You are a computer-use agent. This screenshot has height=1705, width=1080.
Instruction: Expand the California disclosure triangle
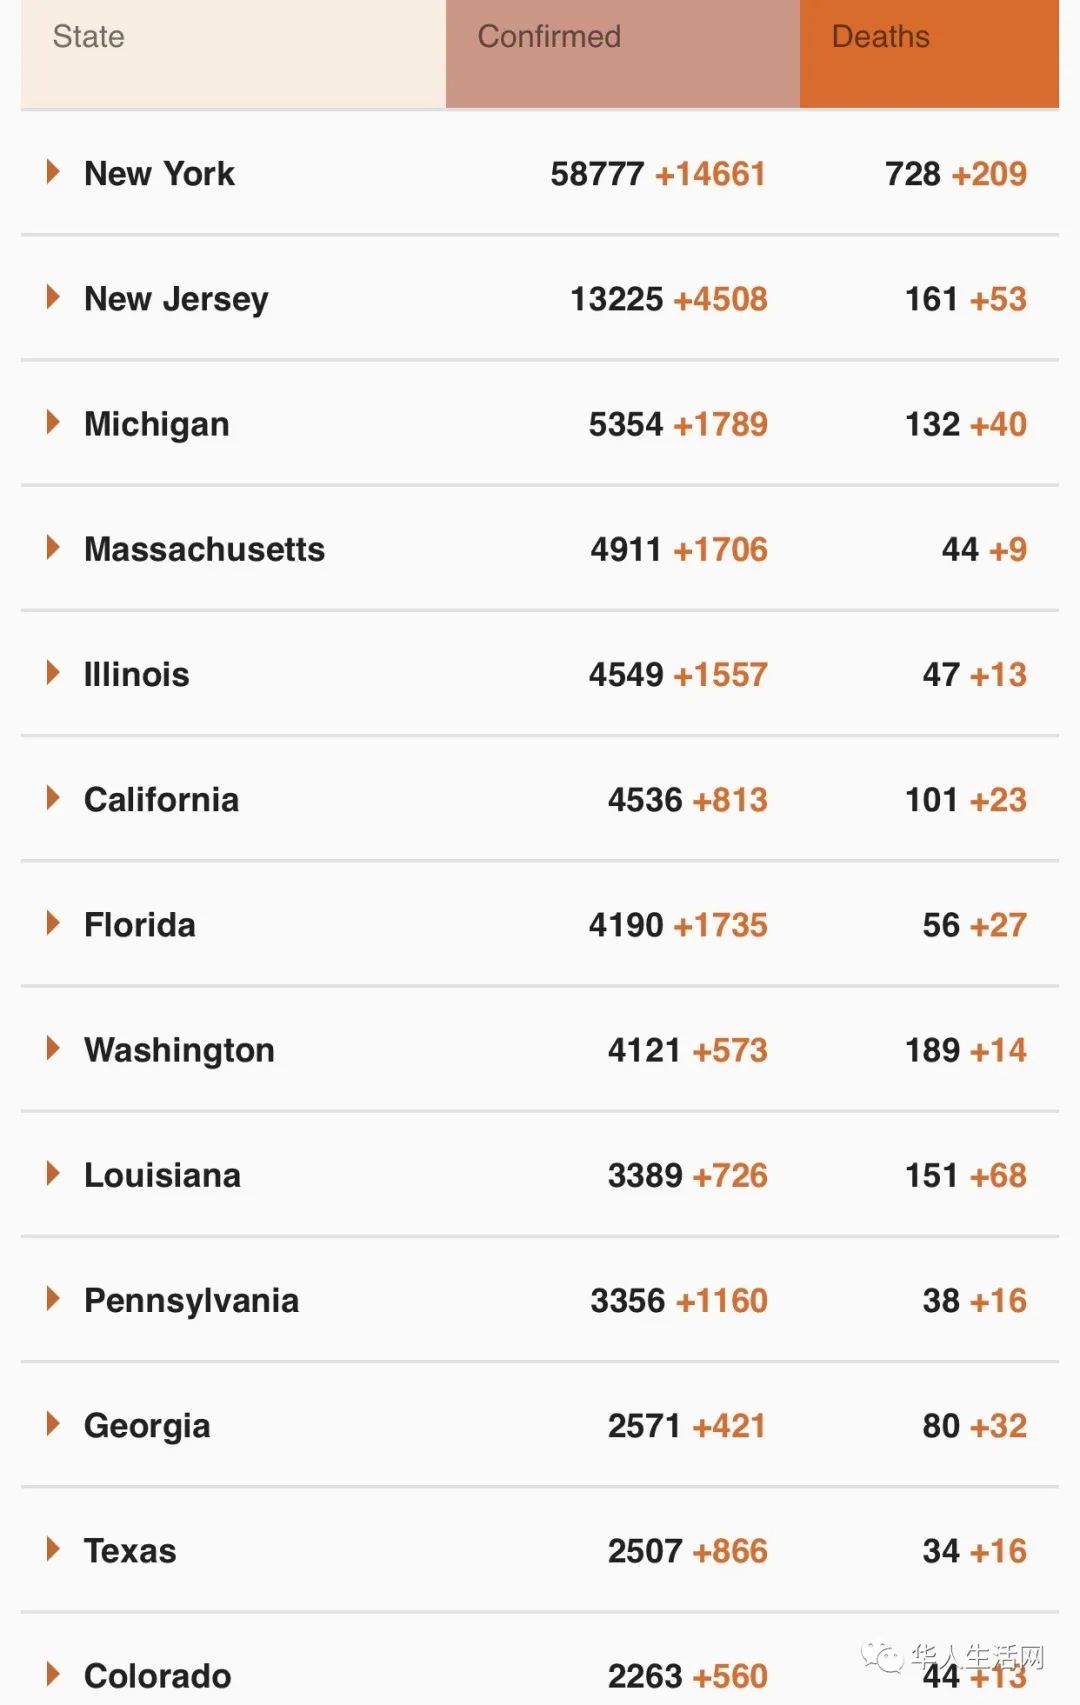[53, 798]
